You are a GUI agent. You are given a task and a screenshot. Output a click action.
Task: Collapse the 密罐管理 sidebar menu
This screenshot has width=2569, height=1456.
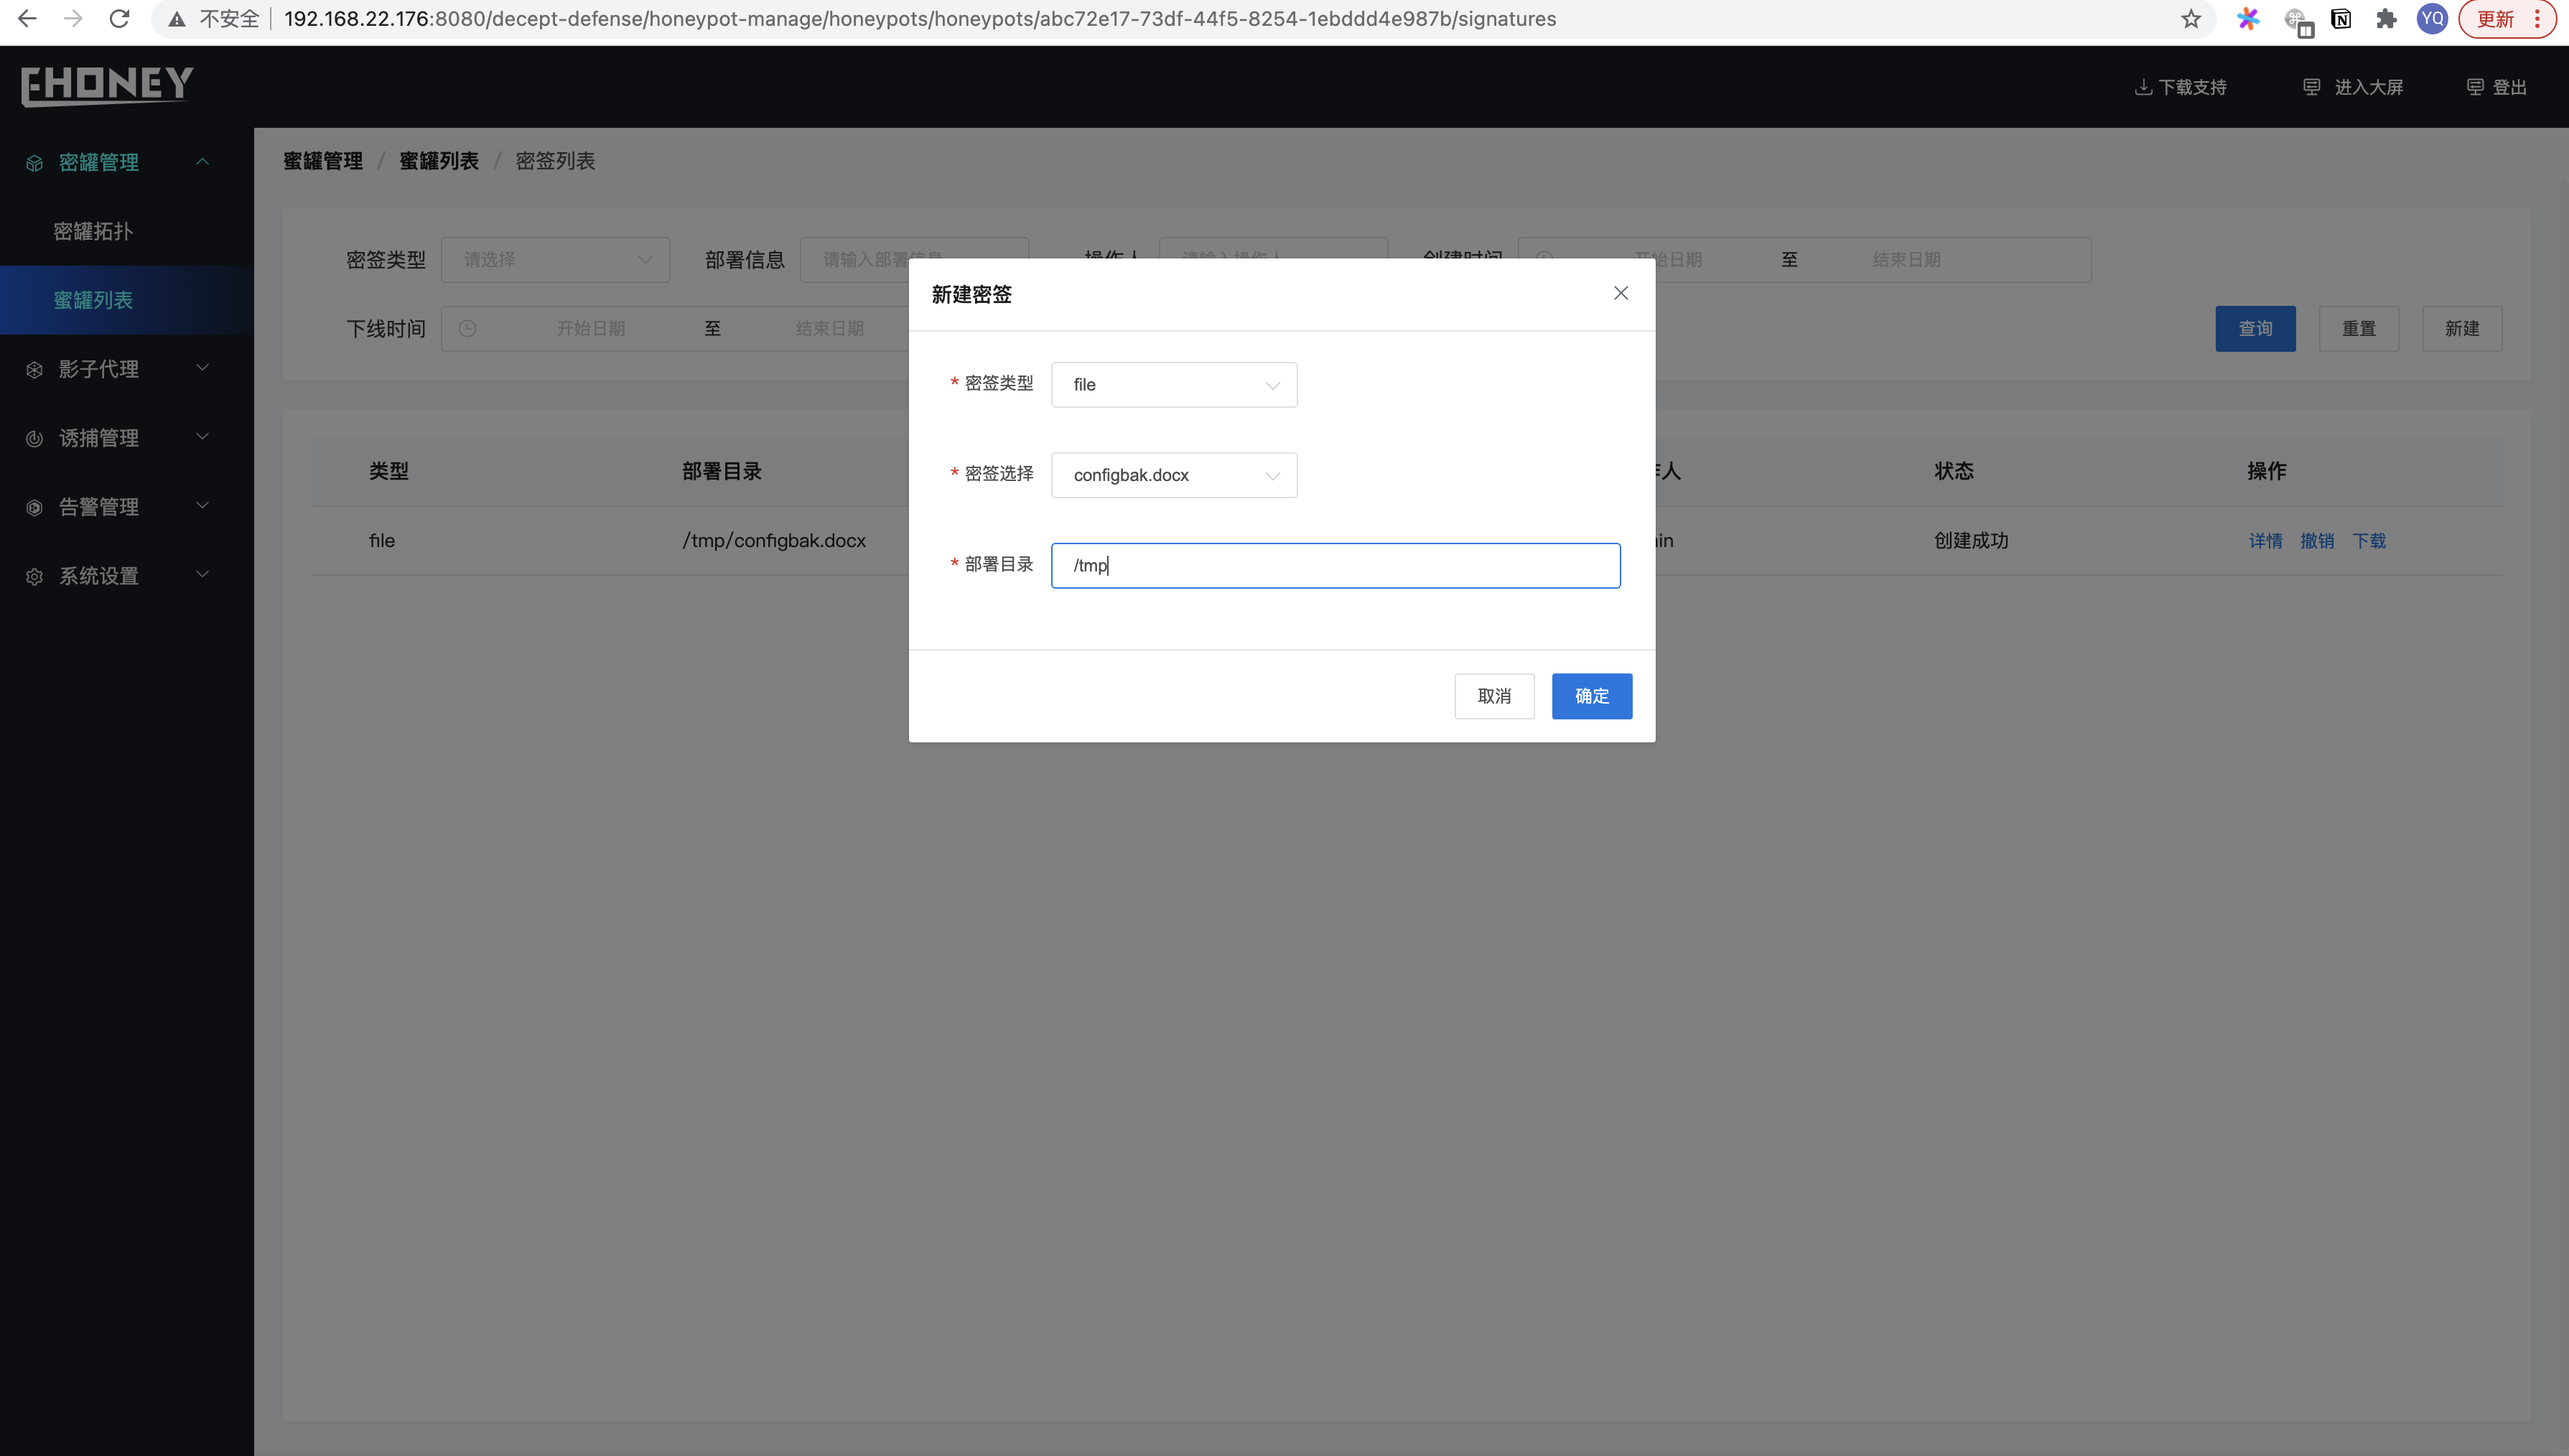click(x=127, y=162)
